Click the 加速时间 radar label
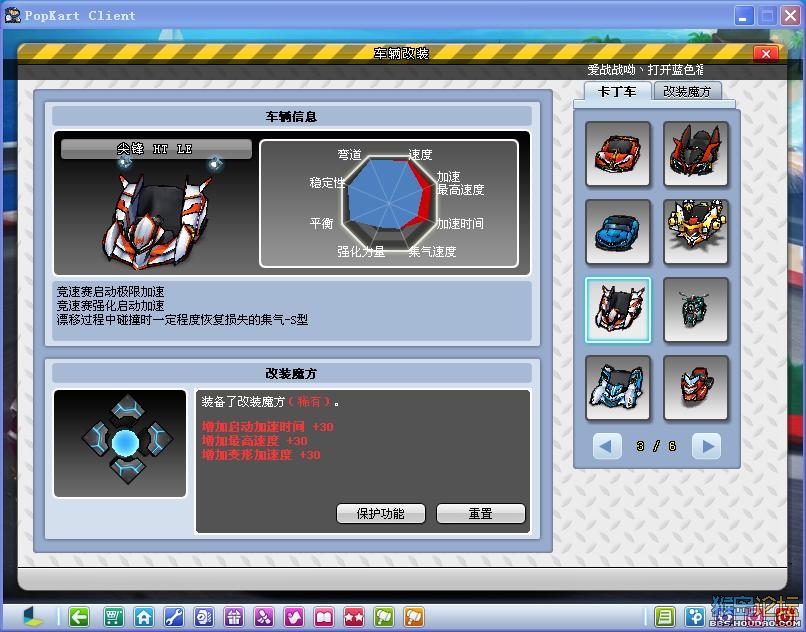 [x=460, y=223]
